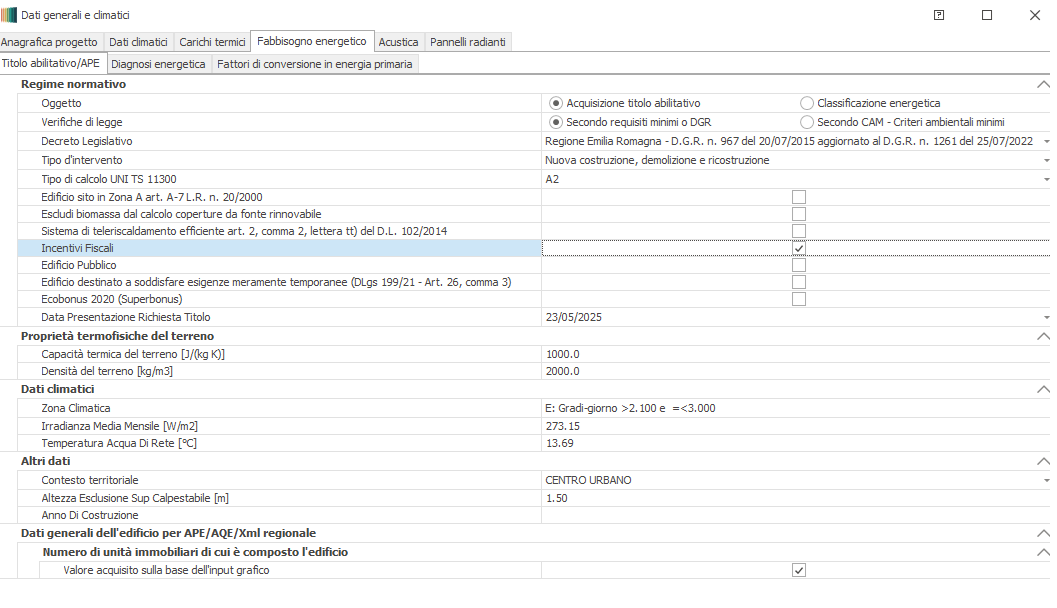The width and height of the screenshot is (1057, 608).
Task: Collapse the Proprietà termofisiche del terreno section
Action: point(1043,337)
